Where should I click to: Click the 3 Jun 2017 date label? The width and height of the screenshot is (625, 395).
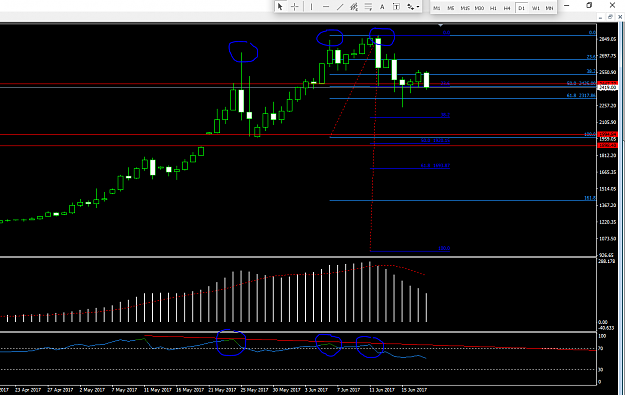point(316,390)
